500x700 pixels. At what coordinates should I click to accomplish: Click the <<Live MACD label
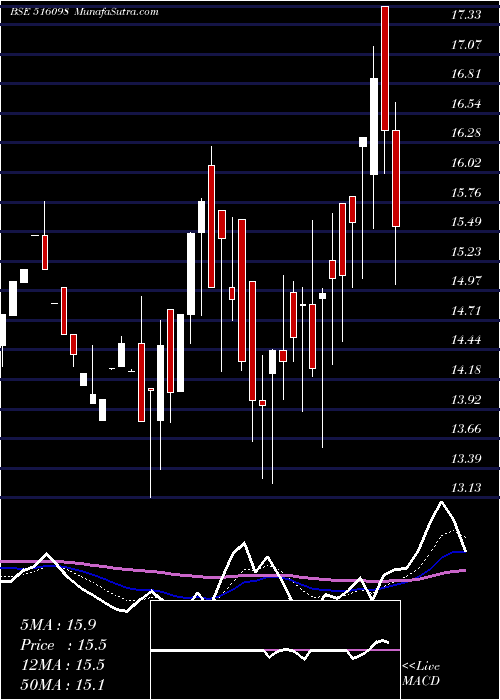[x=421, y=673]
